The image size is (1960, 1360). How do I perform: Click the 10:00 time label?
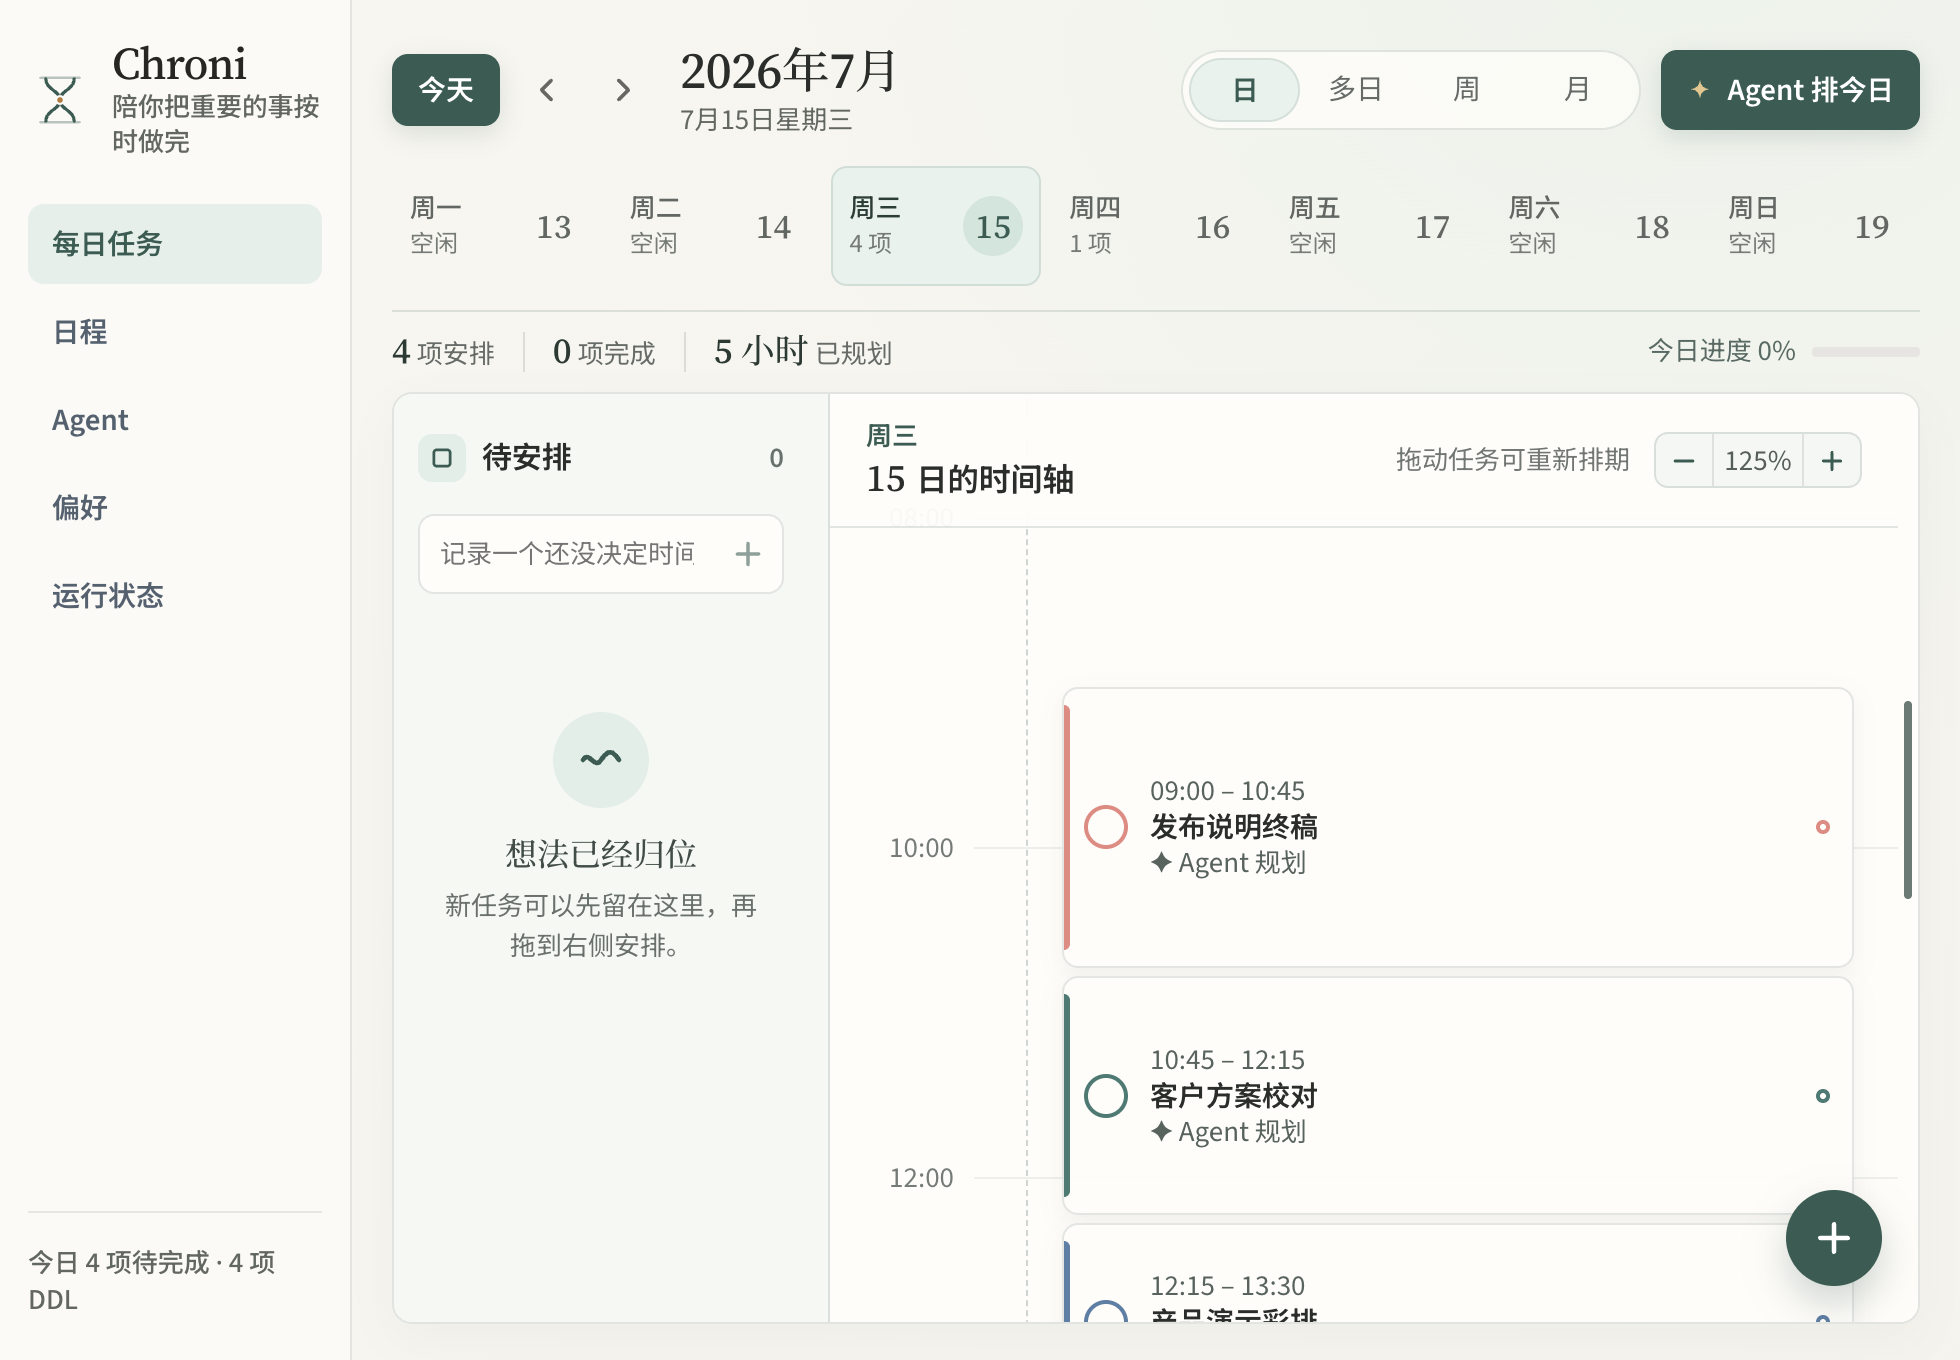(921, 848)
